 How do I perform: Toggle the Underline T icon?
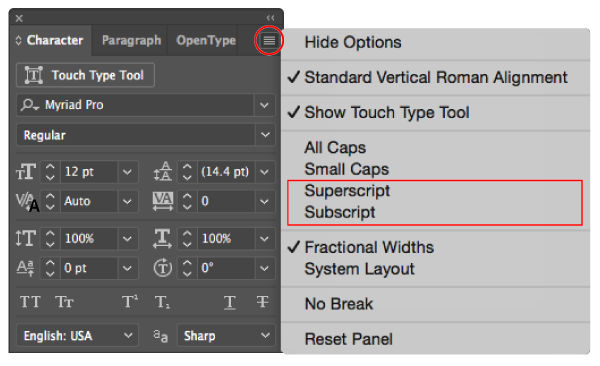pos(230,302)
